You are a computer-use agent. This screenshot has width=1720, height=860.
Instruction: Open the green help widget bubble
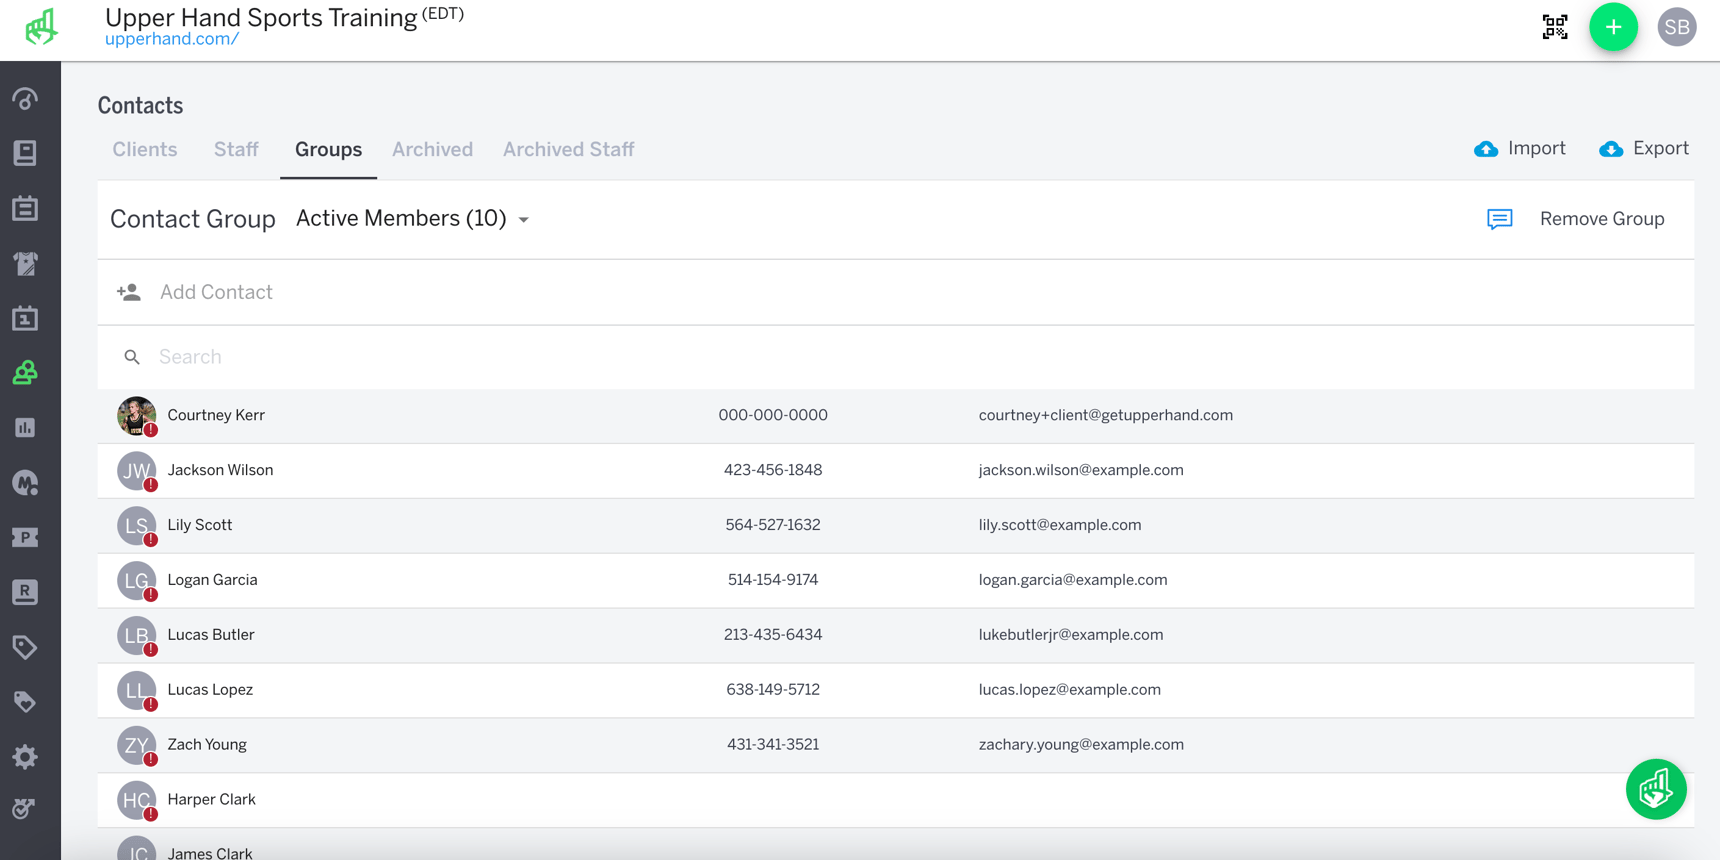coord(1655,789)
